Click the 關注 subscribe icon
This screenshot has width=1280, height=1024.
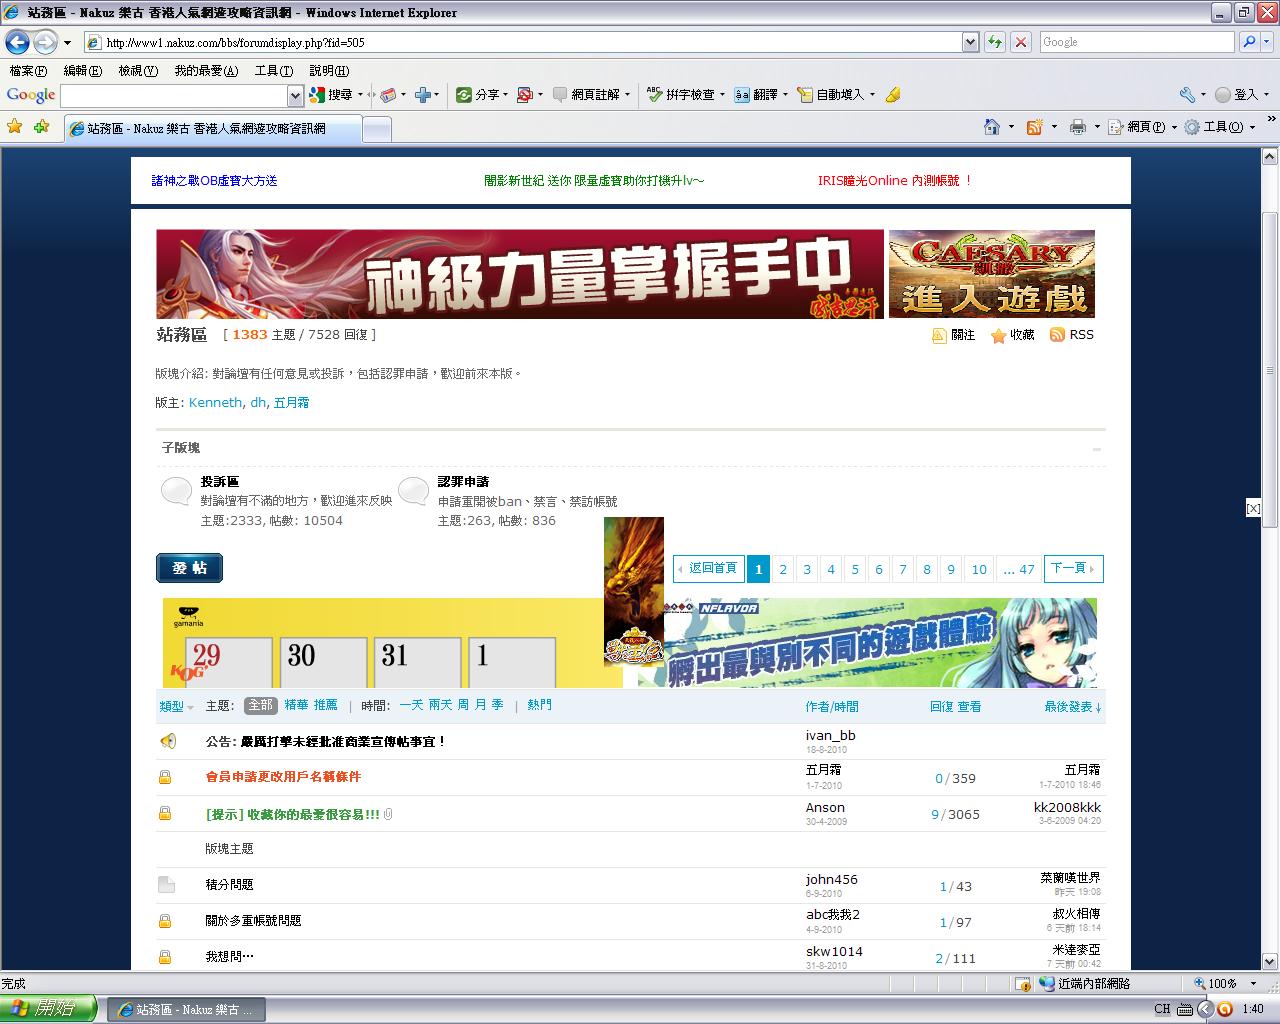pyautogui.click(x=939, y=336)
